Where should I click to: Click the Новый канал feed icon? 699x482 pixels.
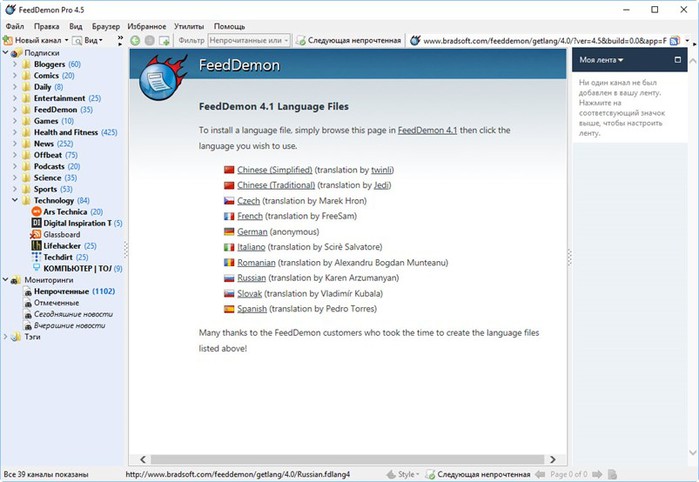[x=7, y=41]
